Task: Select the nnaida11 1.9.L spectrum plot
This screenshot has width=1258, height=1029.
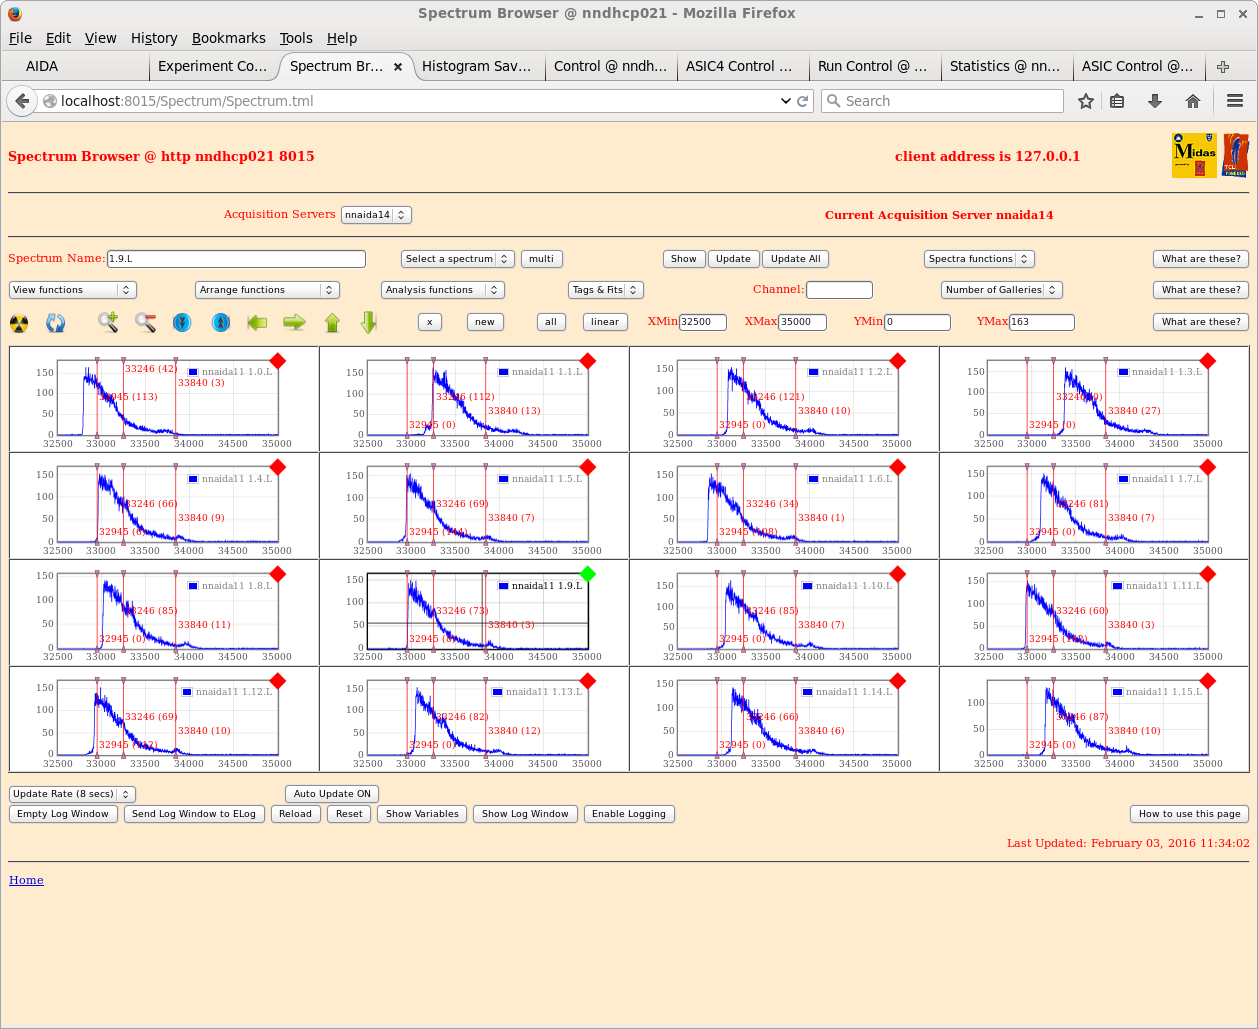Action: 478,612
